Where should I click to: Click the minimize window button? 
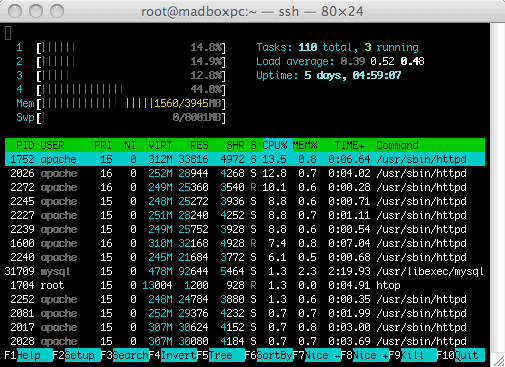pyautogui.click(x=36, y=11)
